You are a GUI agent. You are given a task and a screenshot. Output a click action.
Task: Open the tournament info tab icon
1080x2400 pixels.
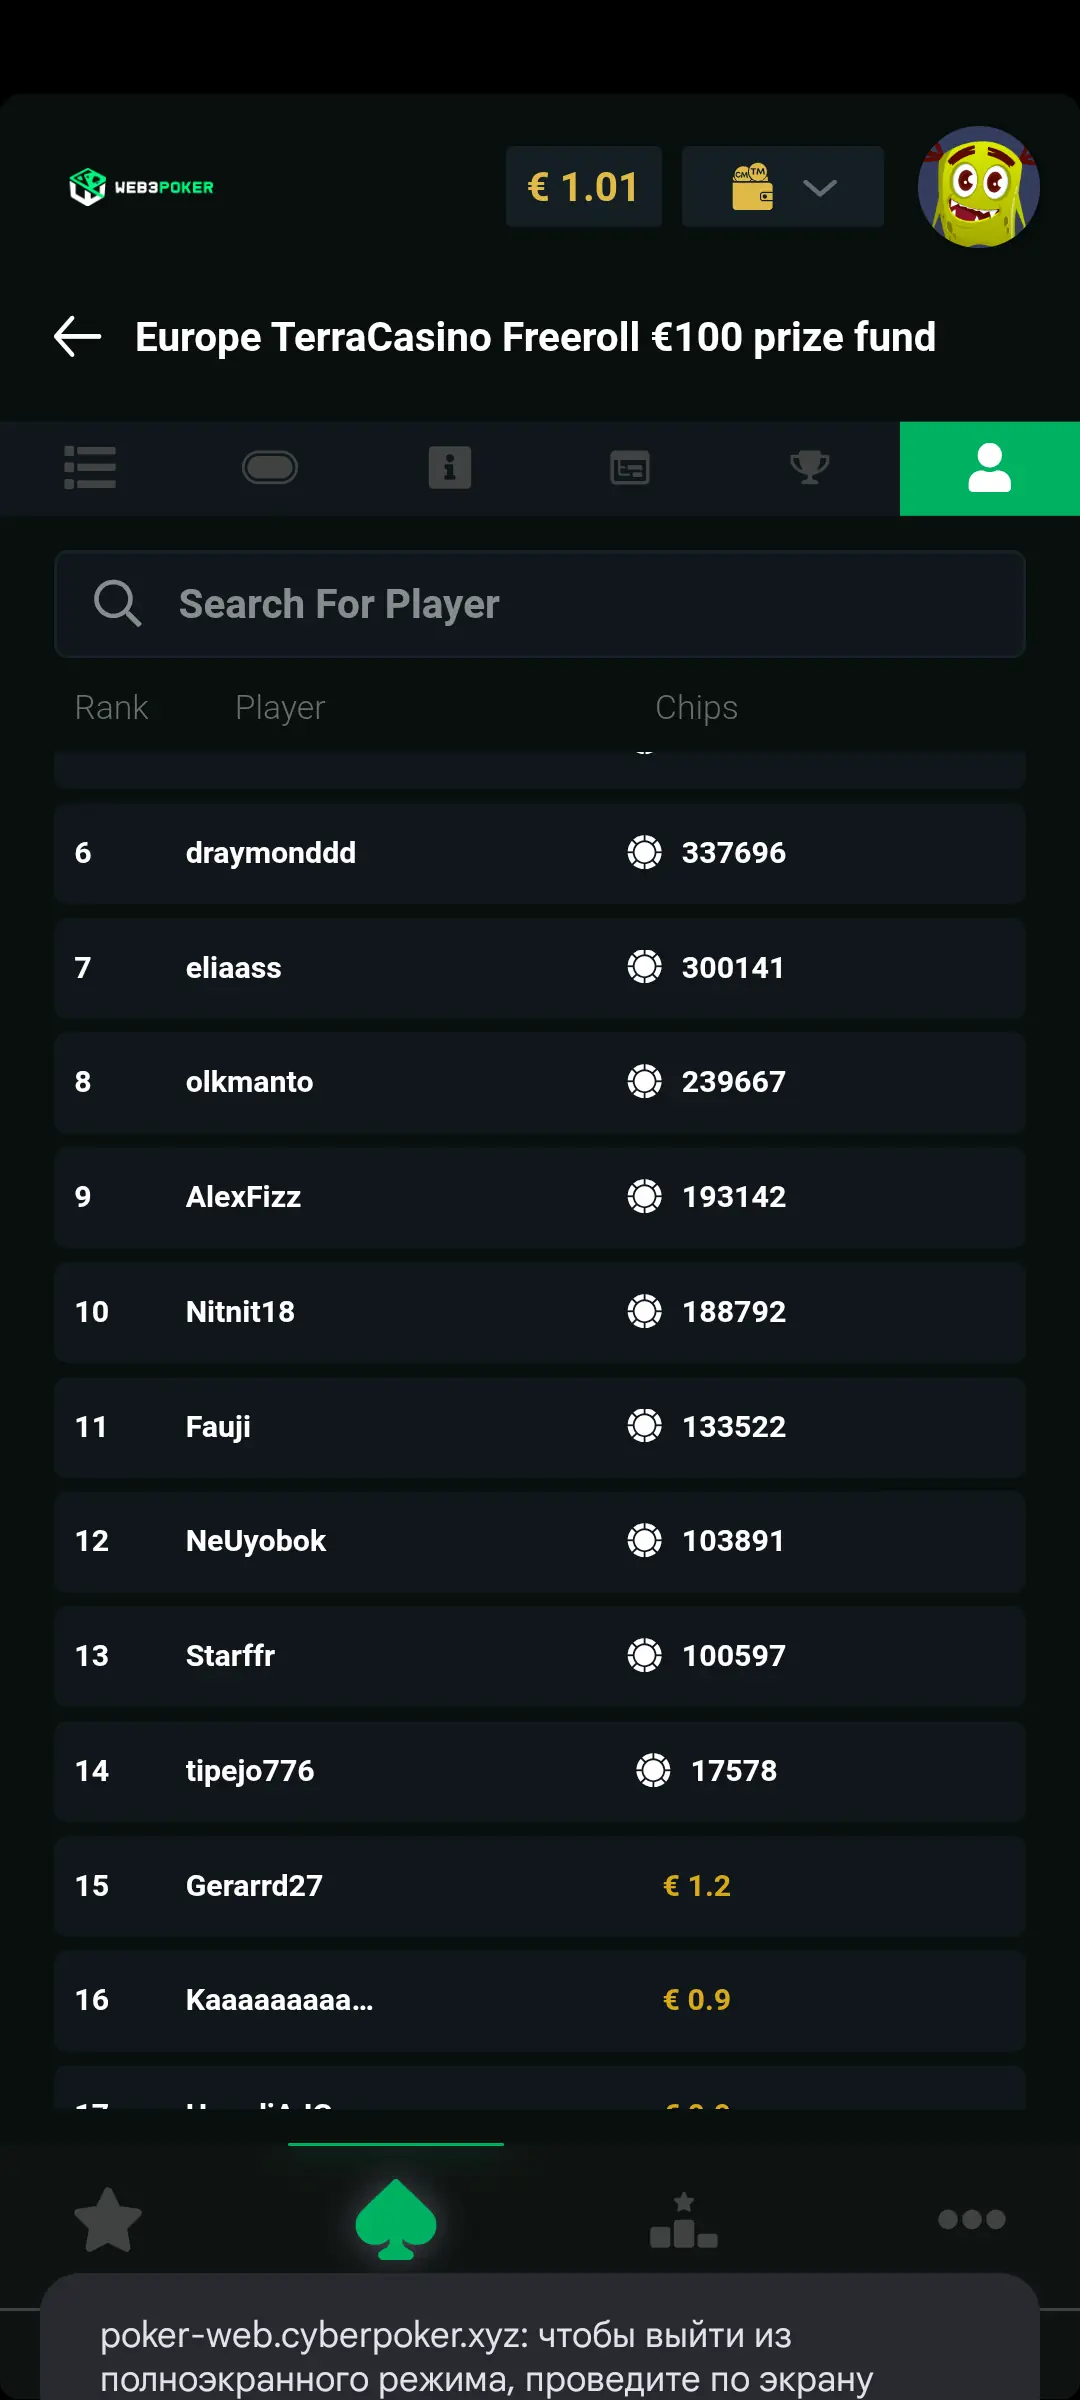click(450, 468)
